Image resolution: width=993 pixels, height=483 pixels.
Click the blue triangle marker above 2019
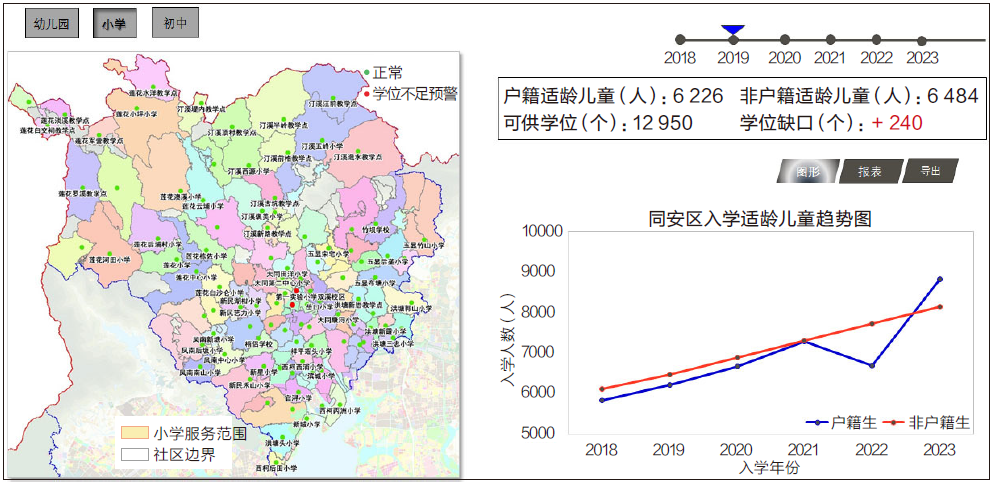[733, 30]
